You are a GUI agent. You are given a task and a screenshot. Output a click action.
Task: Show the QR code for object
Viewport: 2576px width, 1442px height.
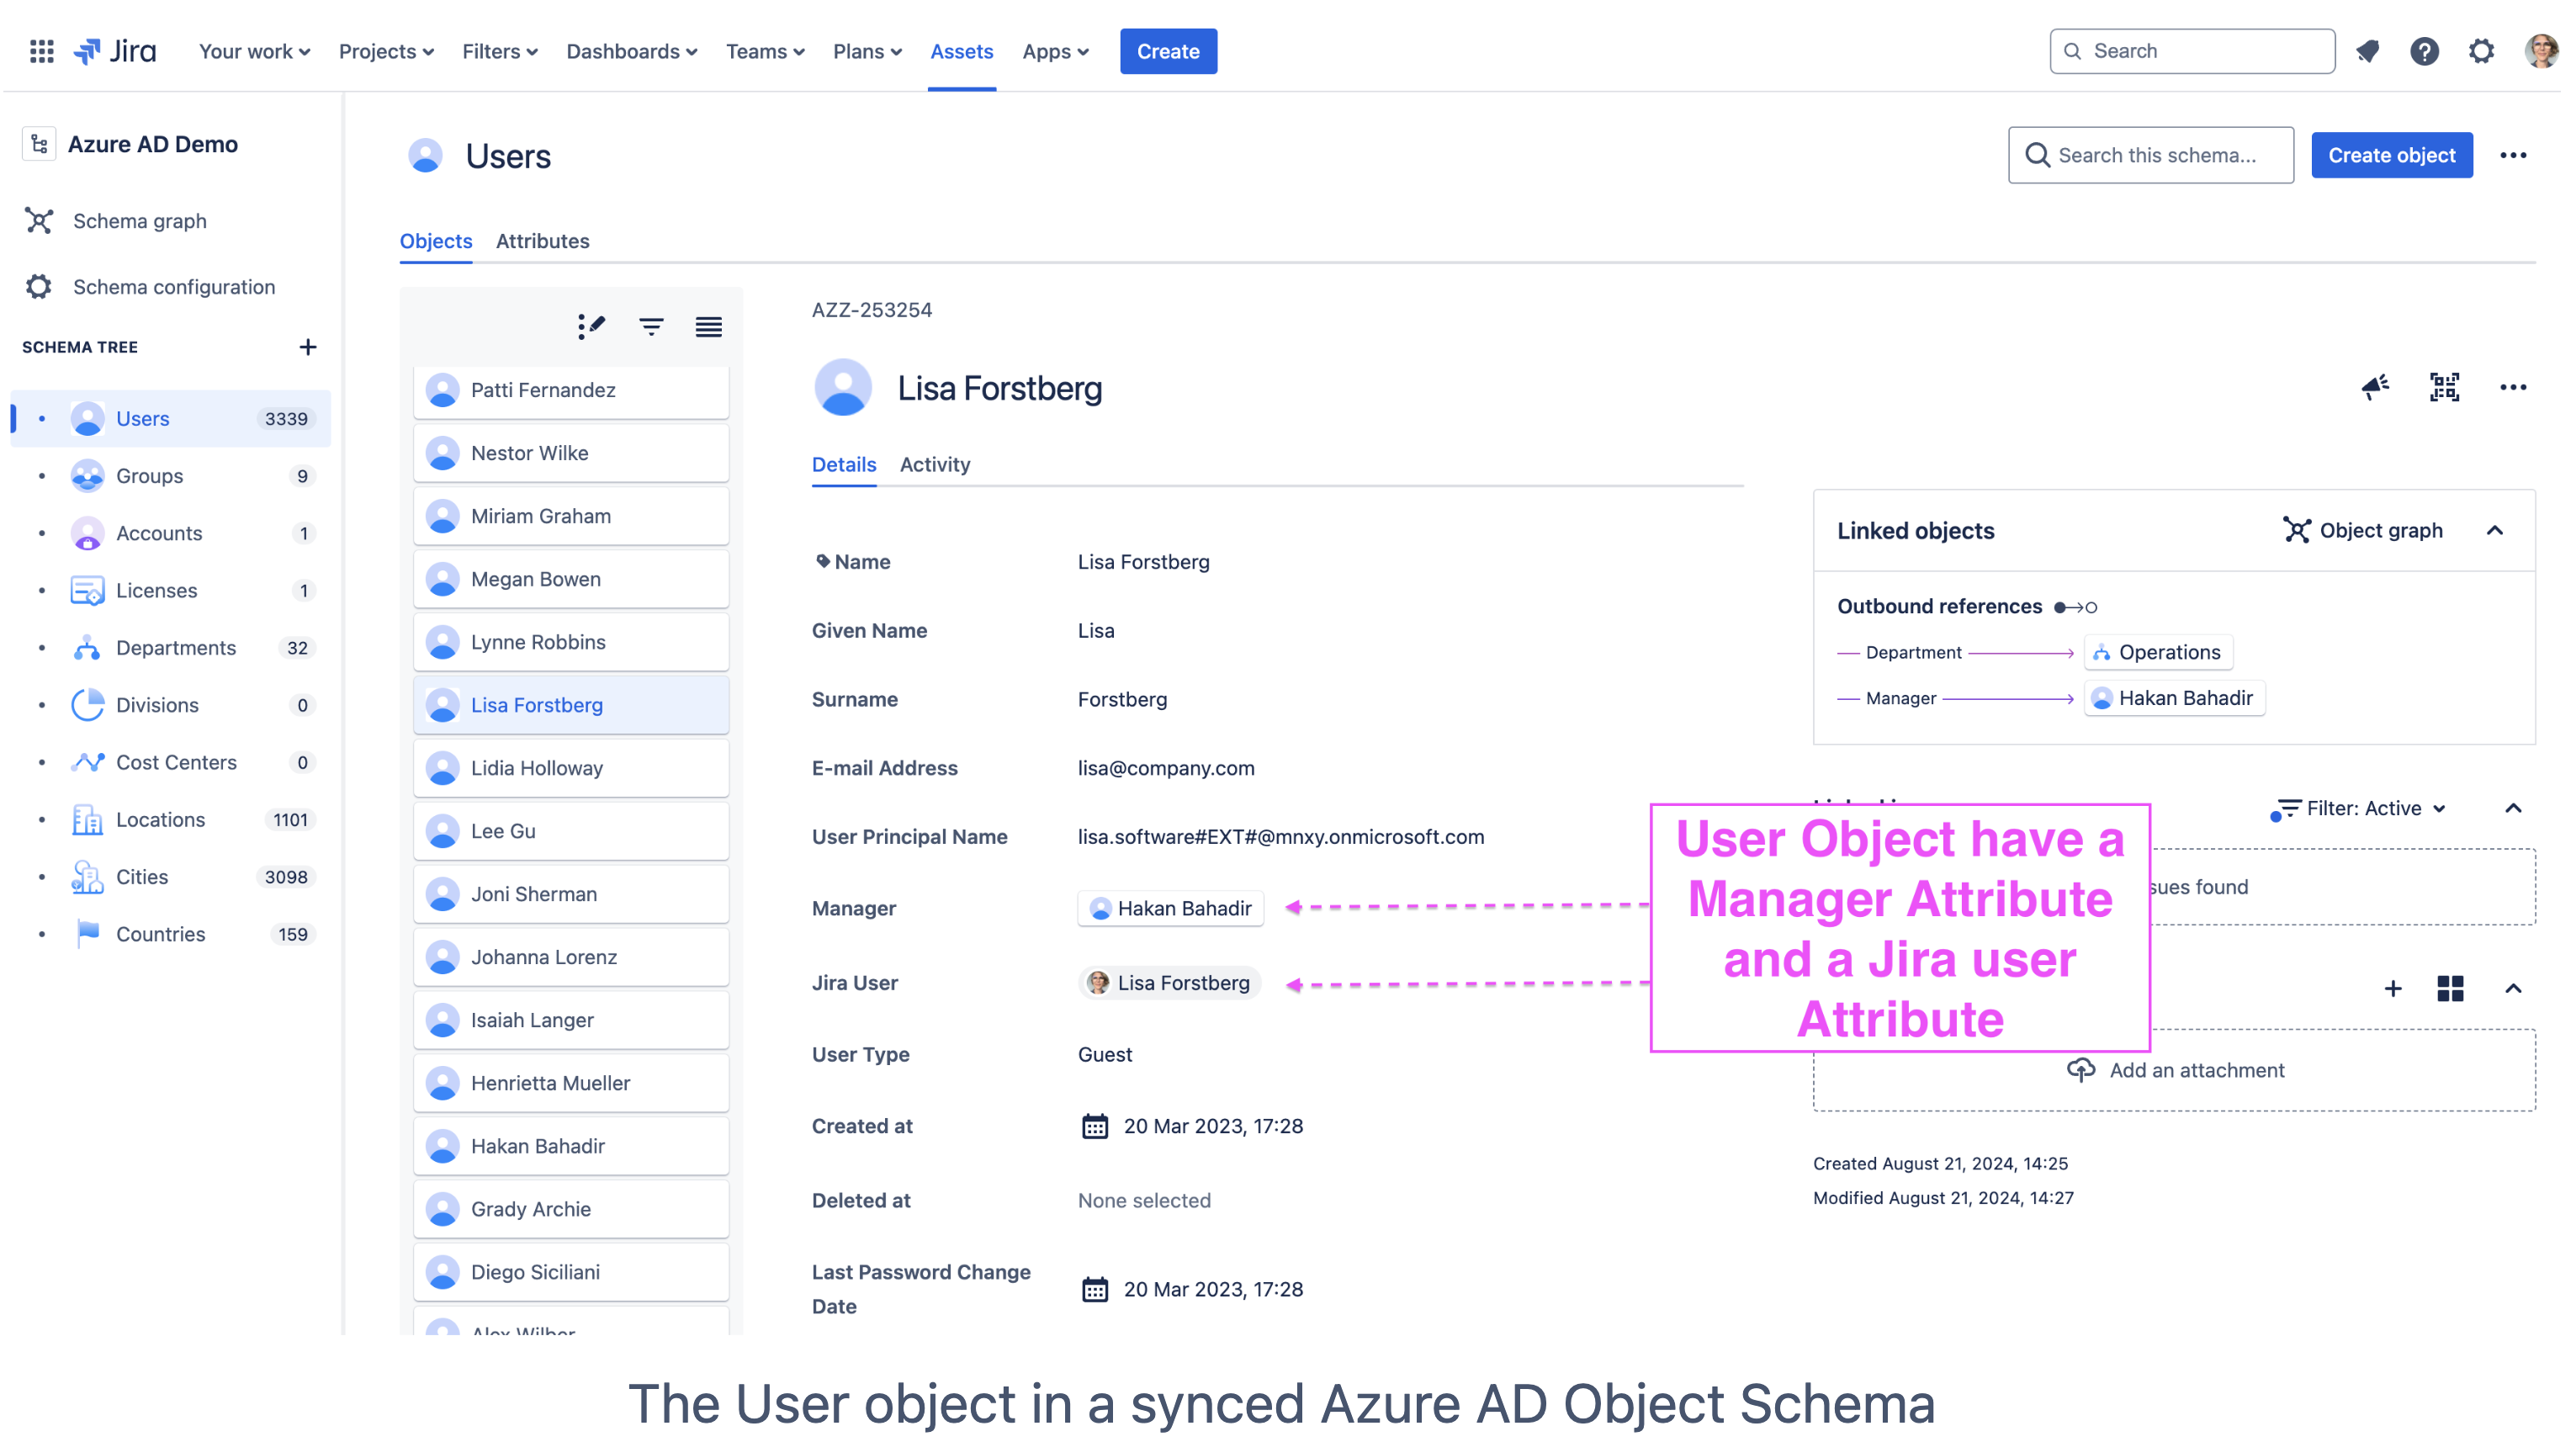2445,387
